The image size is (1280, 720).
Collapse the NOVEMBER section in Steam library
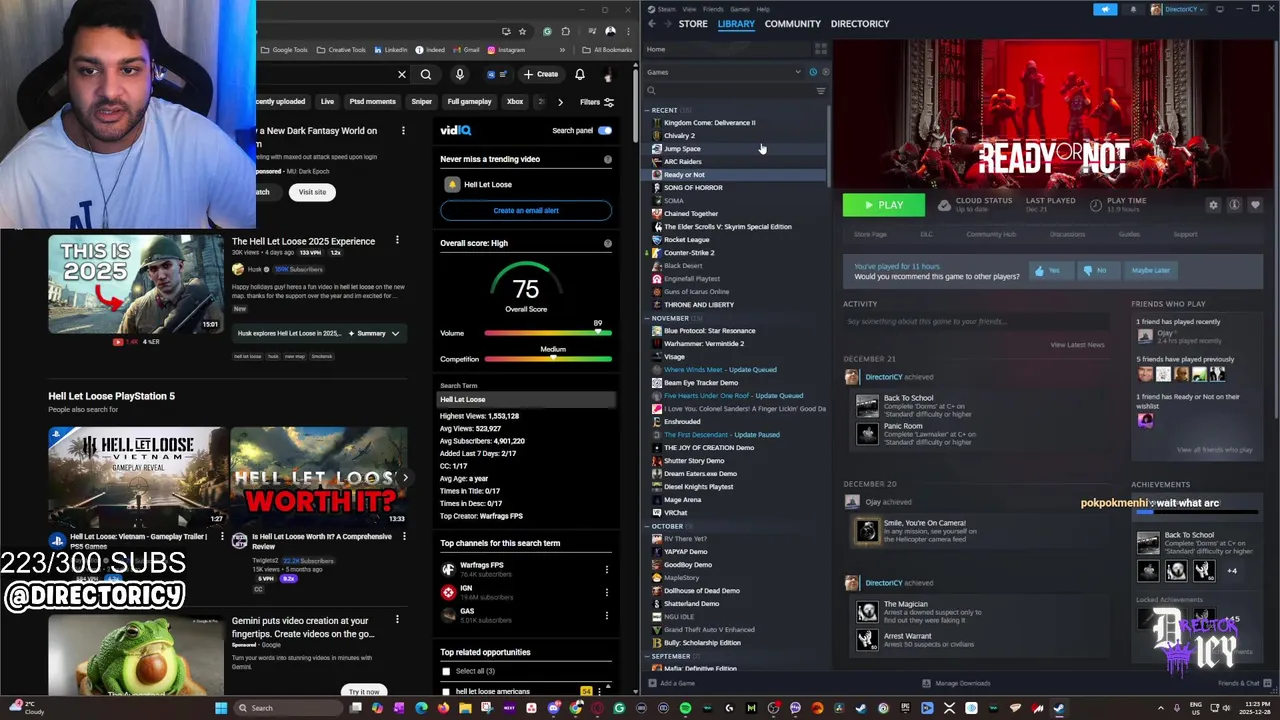tap(648, 318)
